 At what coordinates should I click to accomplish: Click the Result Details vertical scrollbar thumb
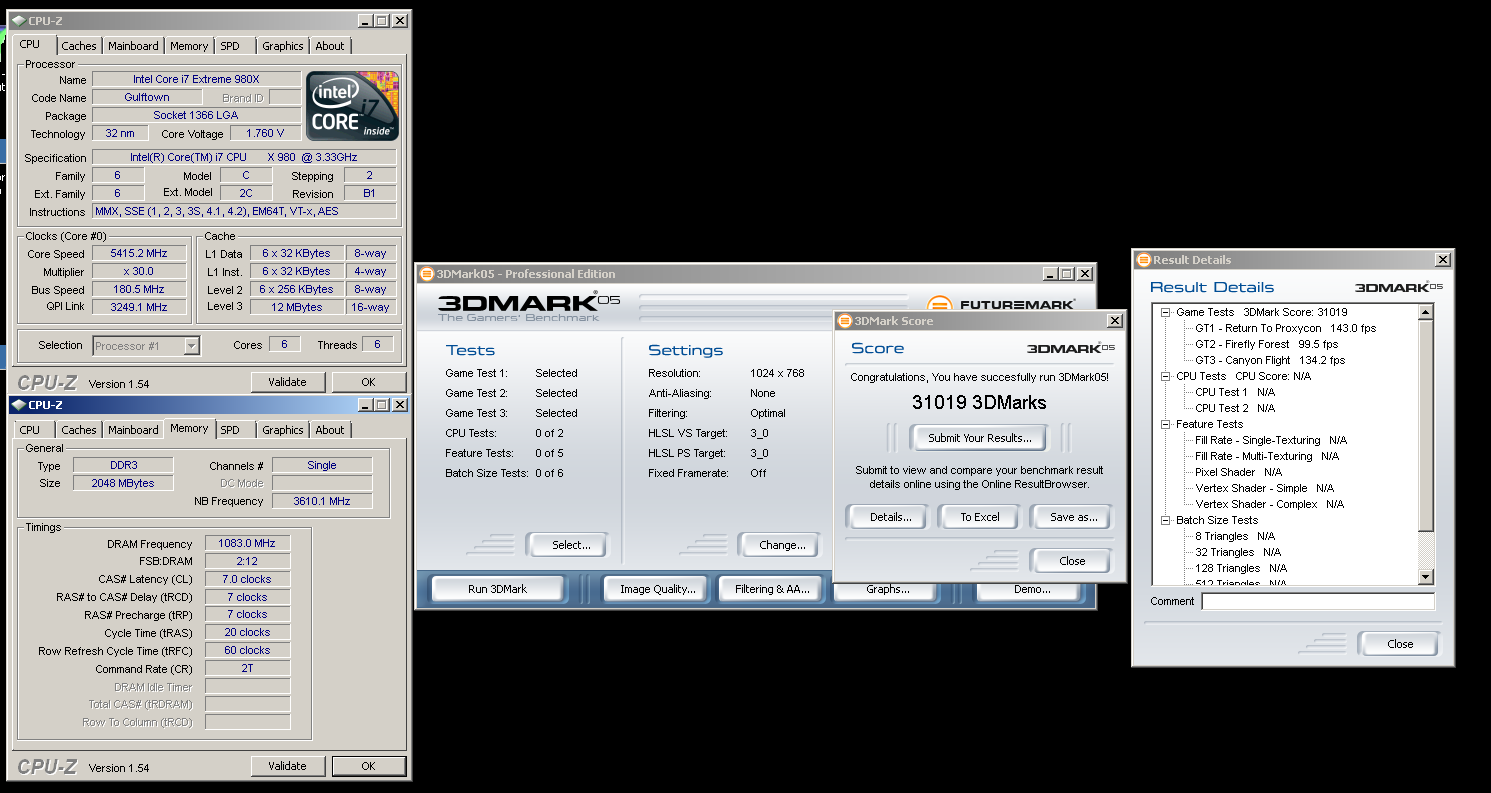click(x=1427, y=426)
